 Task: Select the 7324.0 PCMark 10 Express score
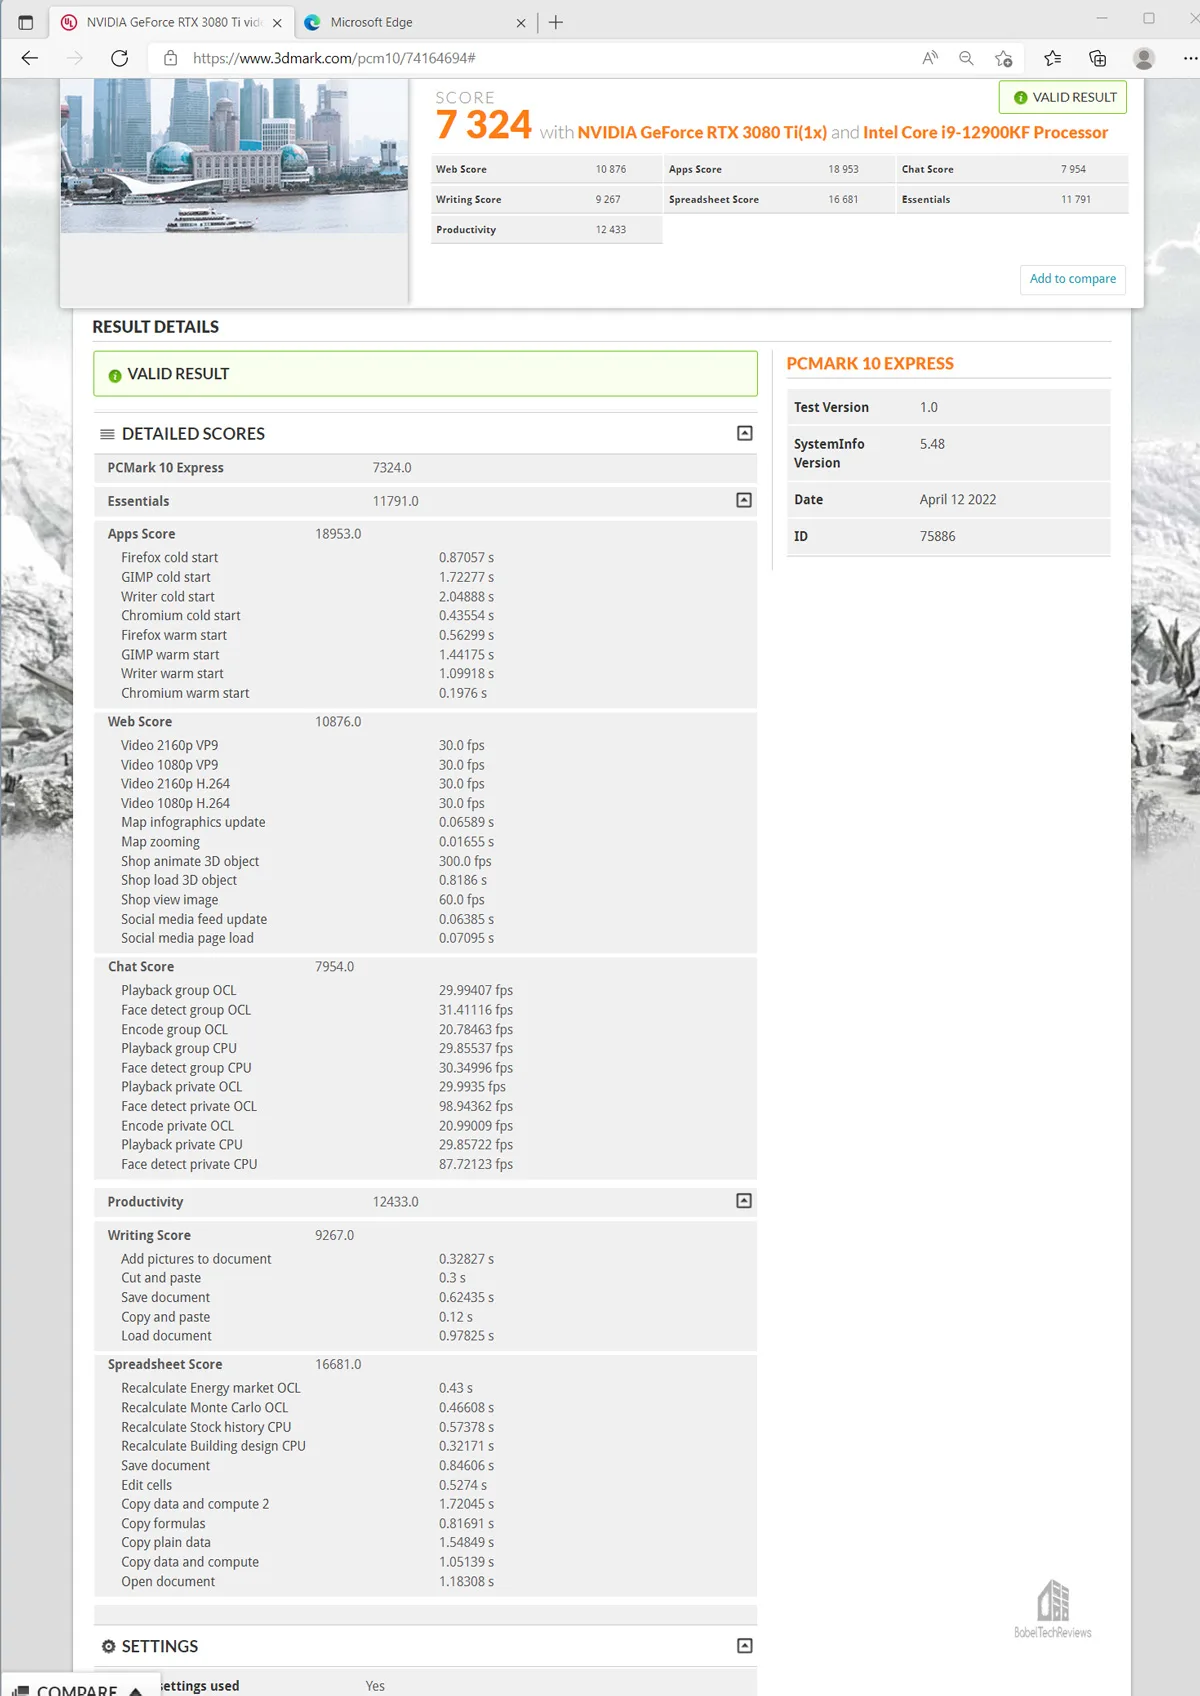(x=392, y=468)
